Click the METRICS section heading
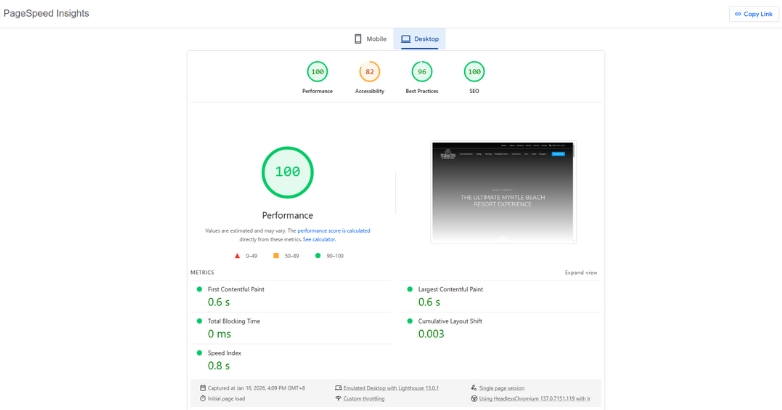782x410 pixels. (202, 273)
